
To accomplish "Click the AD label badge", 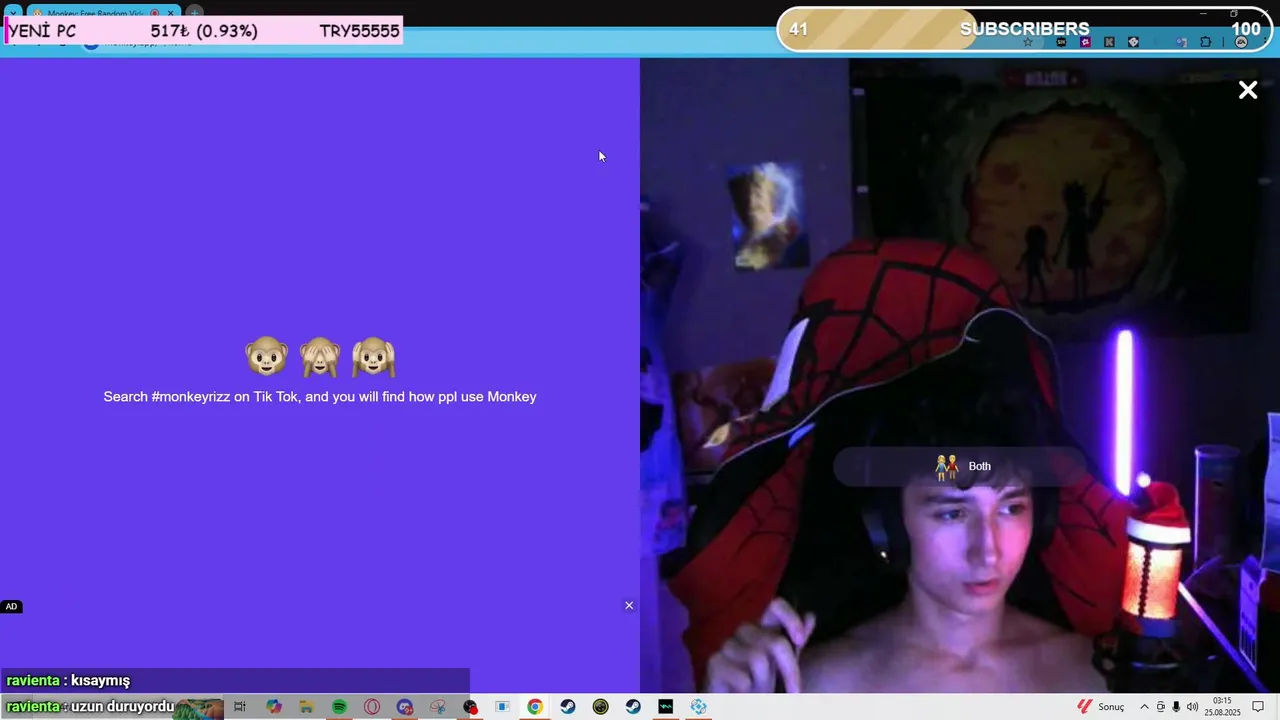I will (x=11, y=607).
